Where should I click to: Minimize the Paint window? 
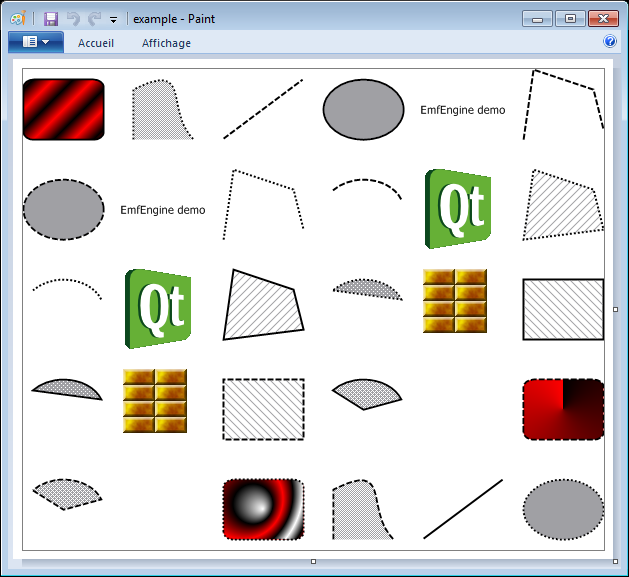pyautogui.click(x=538, y=19)
